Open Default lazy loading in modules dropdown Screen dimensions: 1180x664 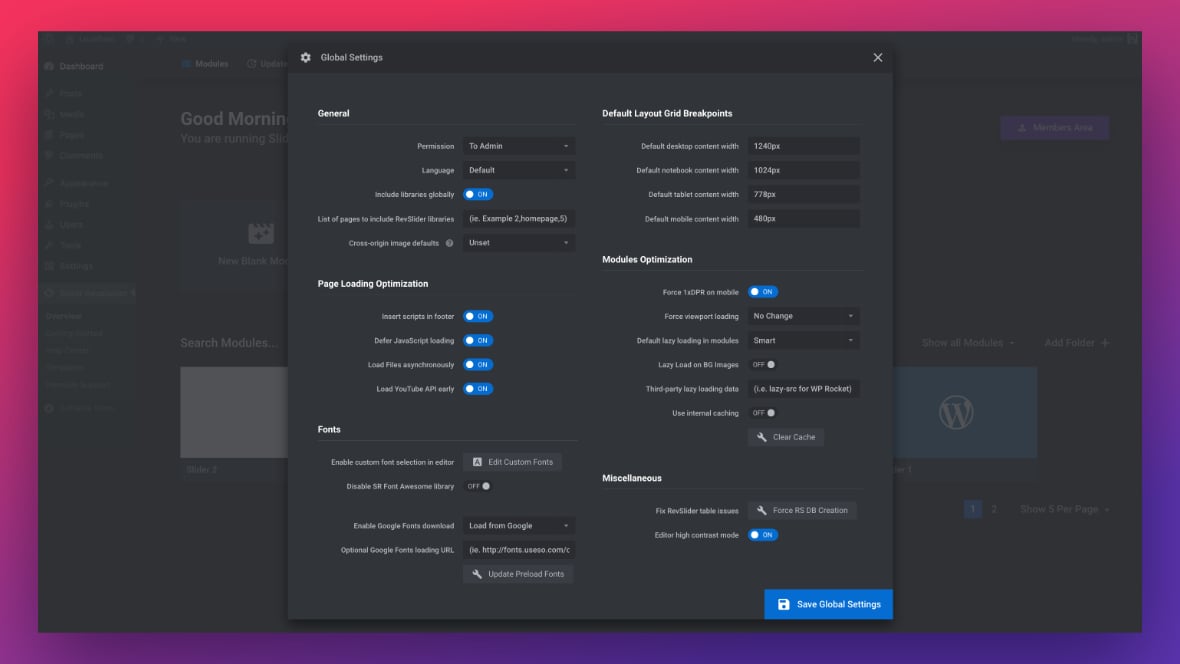[803, 340]
